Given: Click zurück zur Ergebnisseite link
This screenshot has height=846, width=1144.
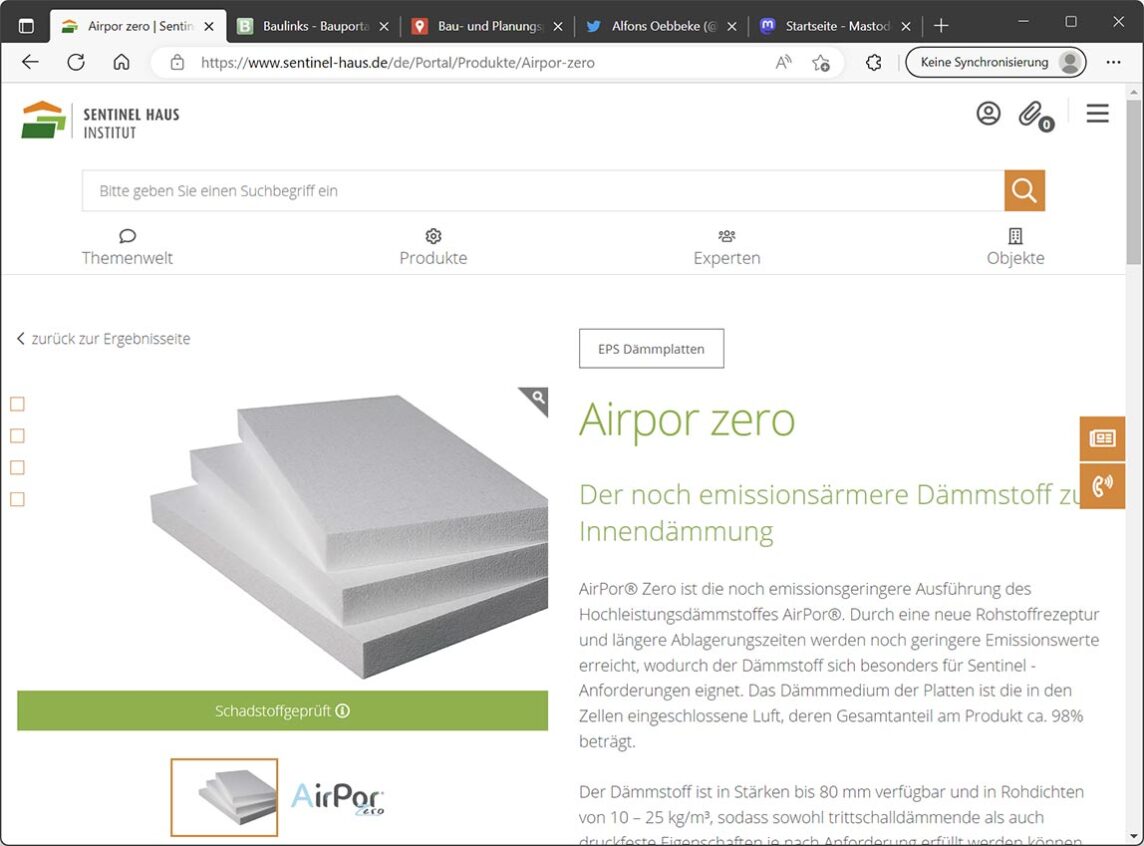Looking at the screenshot, I should tap(104, 338).
